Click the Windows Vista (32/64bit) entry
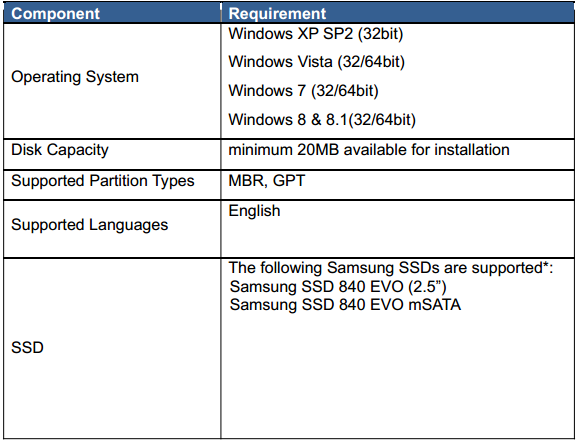 [316, 62]
